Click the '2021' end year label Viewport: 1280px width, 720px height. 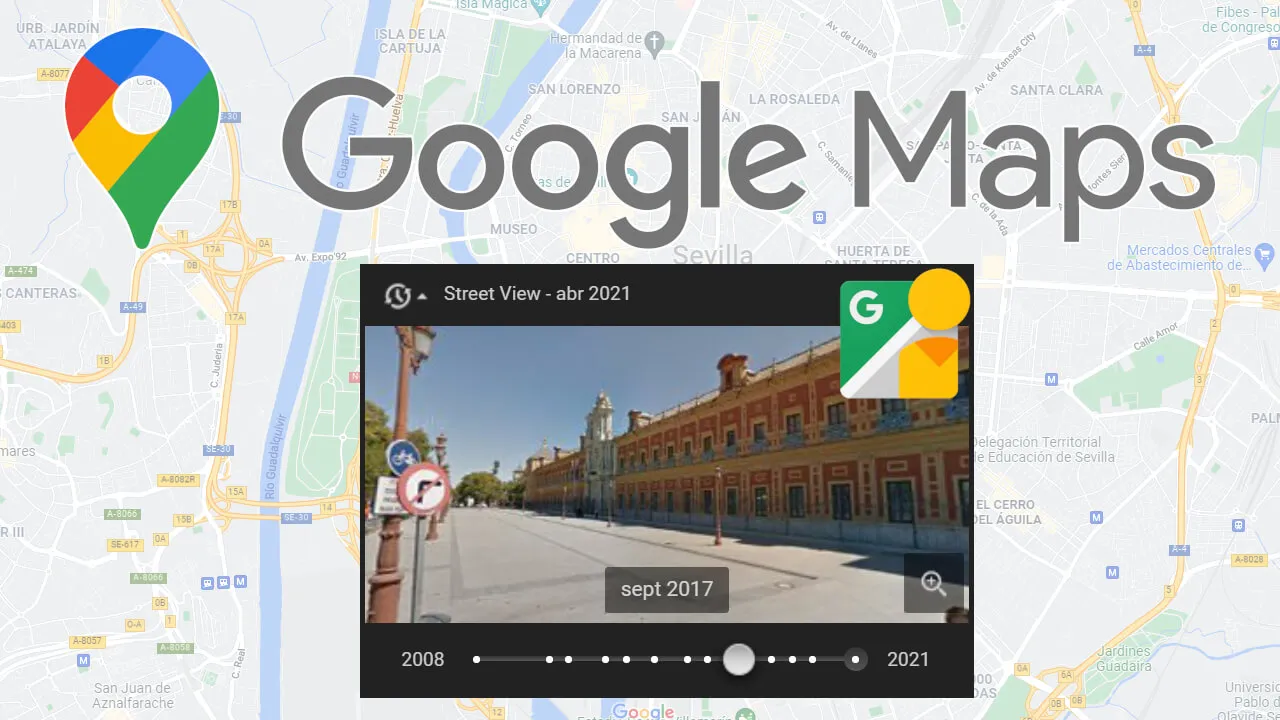tap(908, 659)
